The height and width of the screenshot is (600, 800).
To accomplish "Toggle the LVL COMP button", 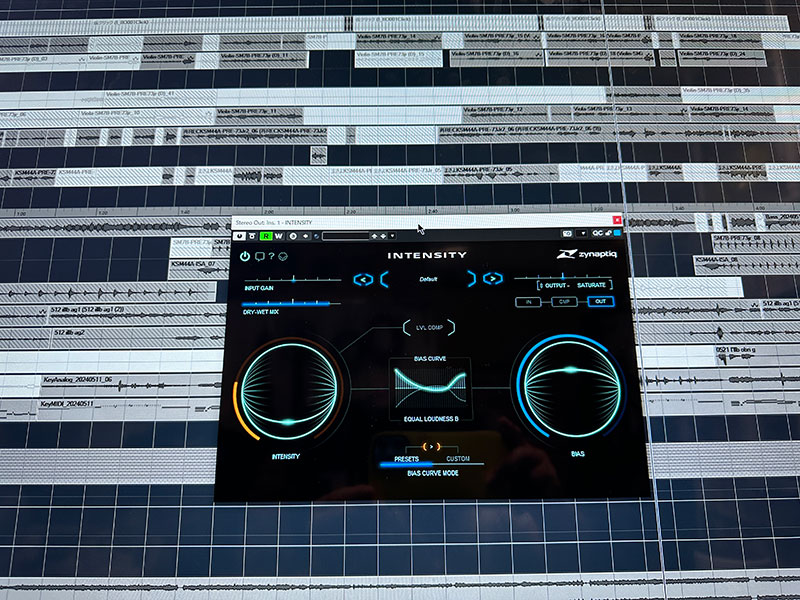I will tap(429, 328).
